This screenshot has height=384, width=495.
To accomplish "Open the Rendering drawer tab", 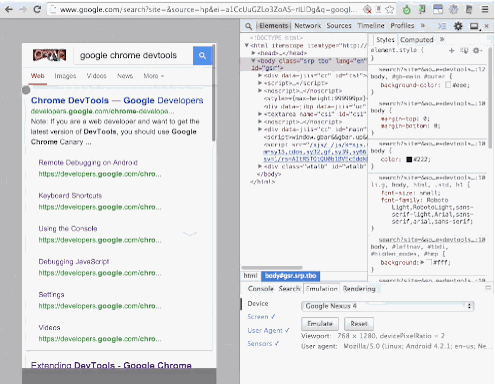I will tap(359, 289).
